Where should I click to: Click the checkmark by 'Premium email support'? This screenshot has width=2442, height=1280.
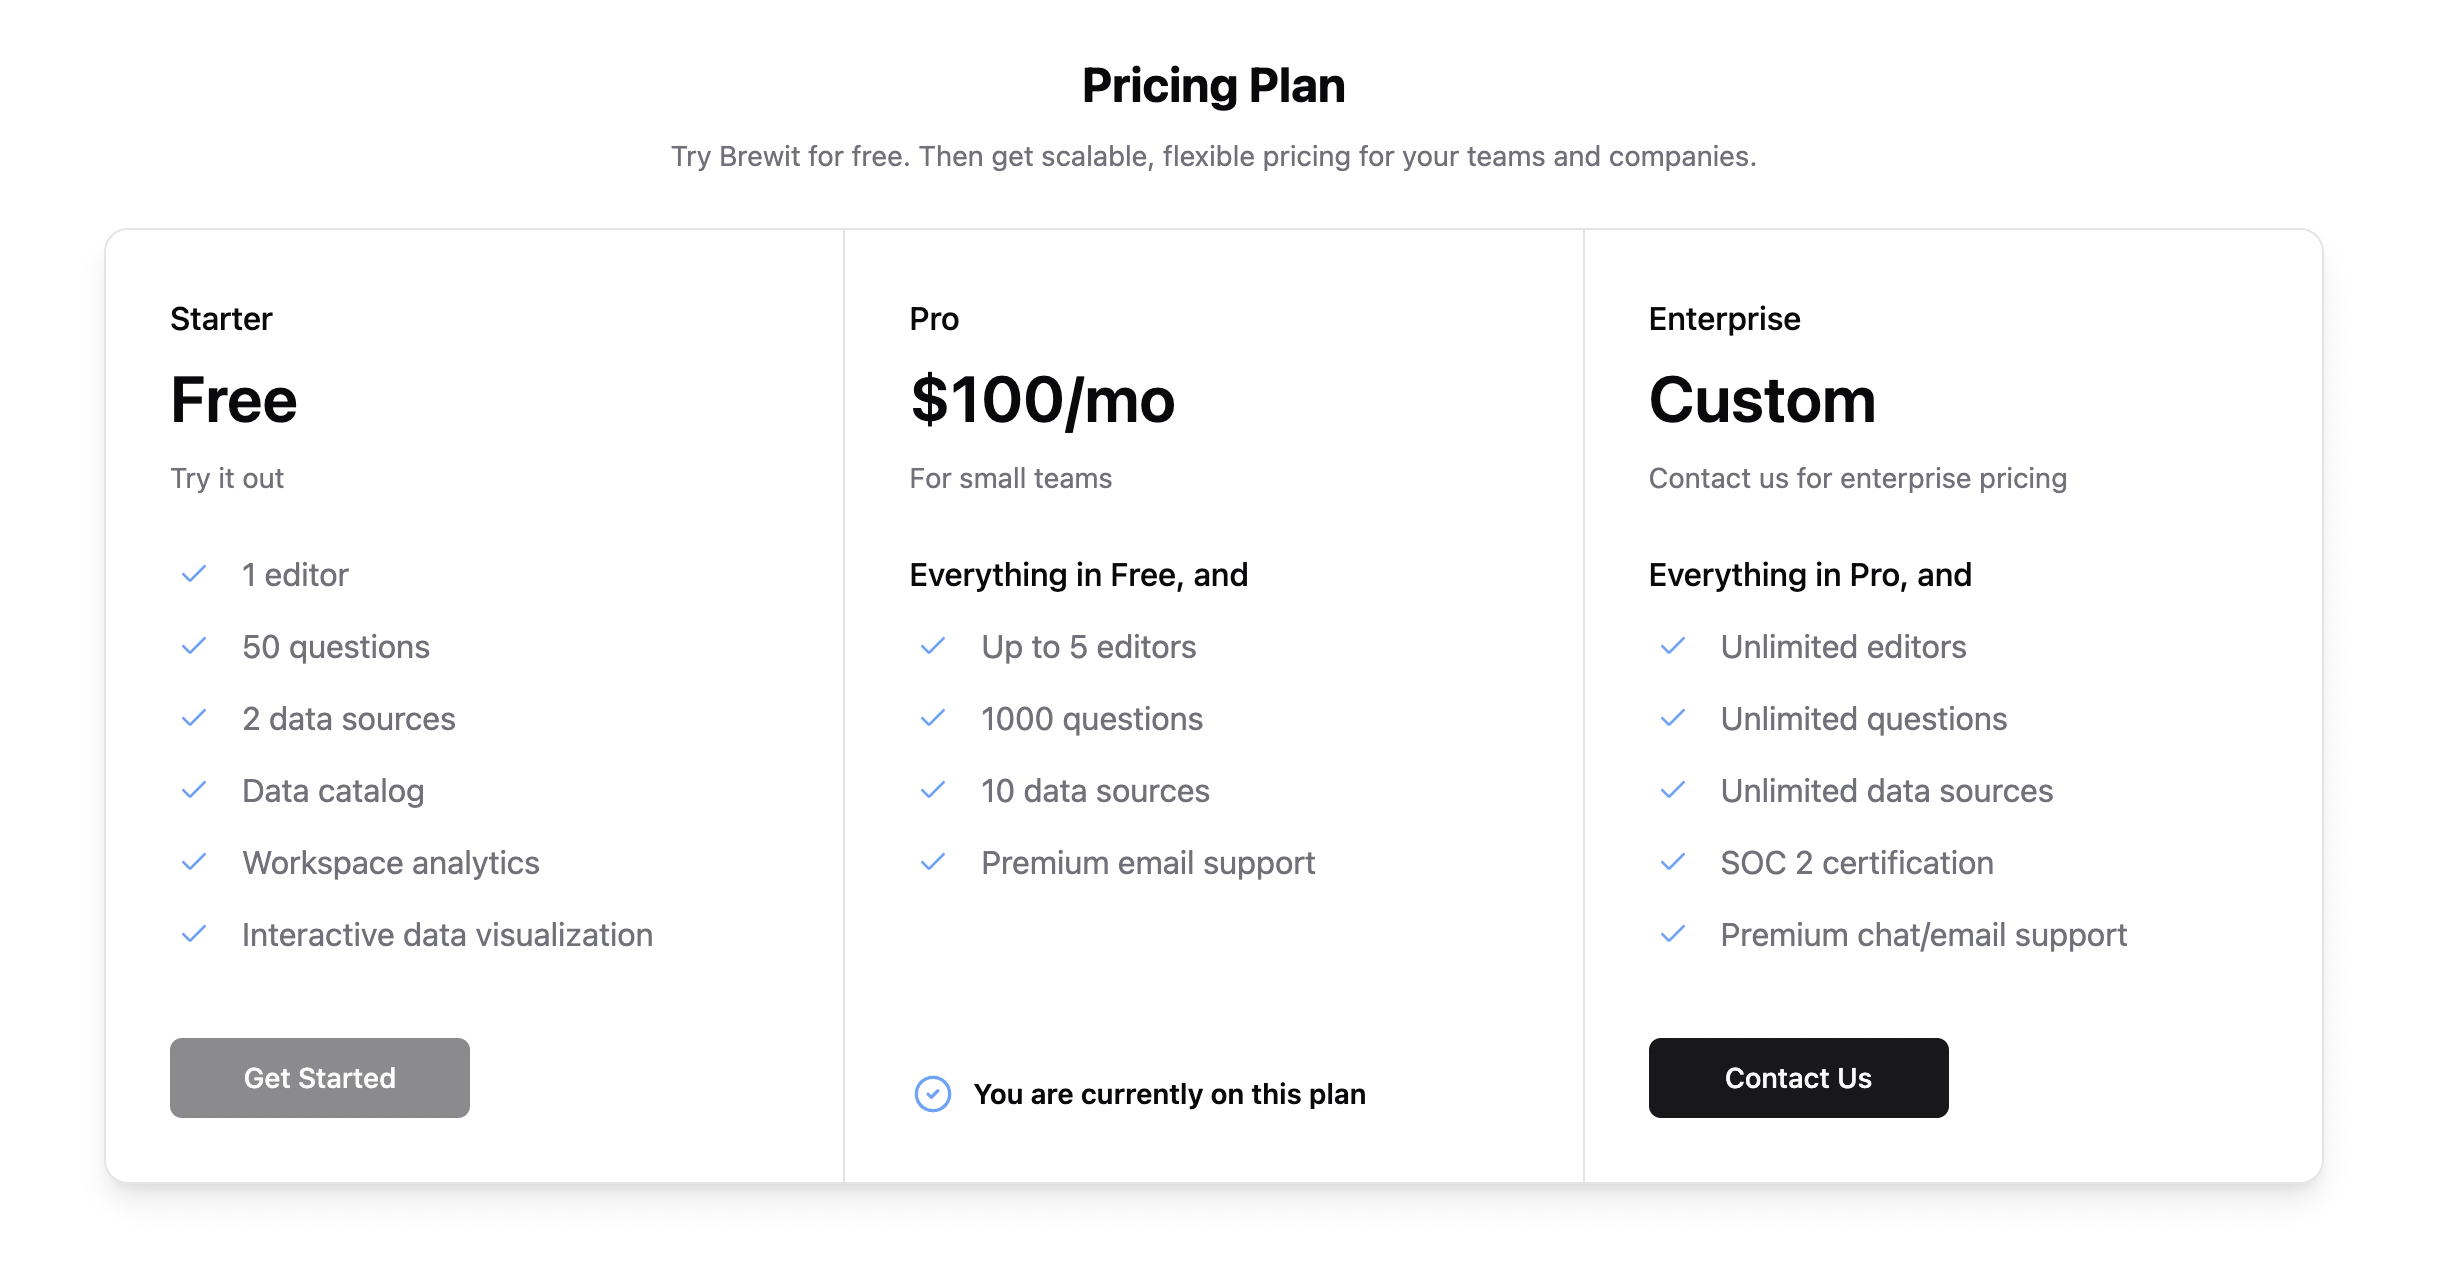933,863
